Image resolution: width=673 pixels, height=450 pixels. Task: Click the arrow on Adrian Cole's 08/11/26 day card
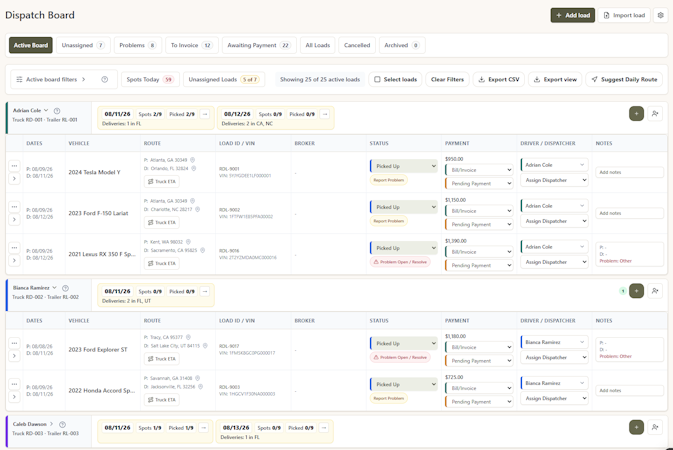click(205, 114)
